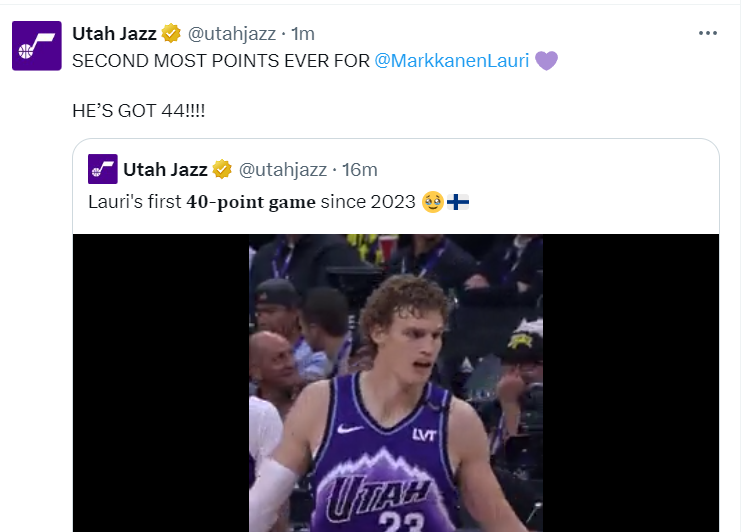The width and height of the screenshot is (741, 532).
Task: Click the pleading face emoji in quoted tweet
Action: pos(433,202)
